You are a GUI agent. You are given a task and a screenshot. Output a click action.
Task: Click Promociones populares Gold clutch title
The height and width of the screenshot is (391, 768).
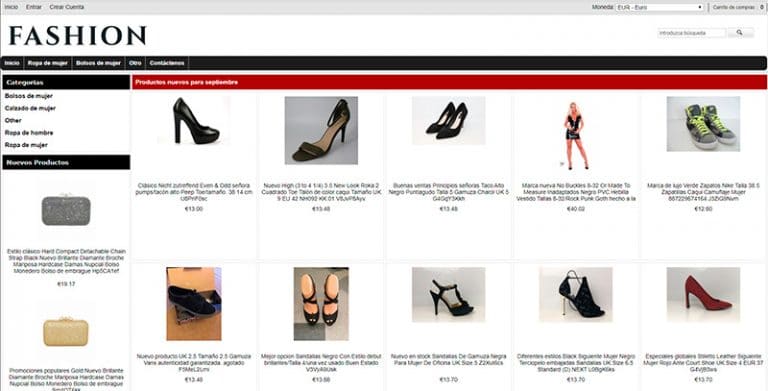pyautogui.click(x=66, y=379)
